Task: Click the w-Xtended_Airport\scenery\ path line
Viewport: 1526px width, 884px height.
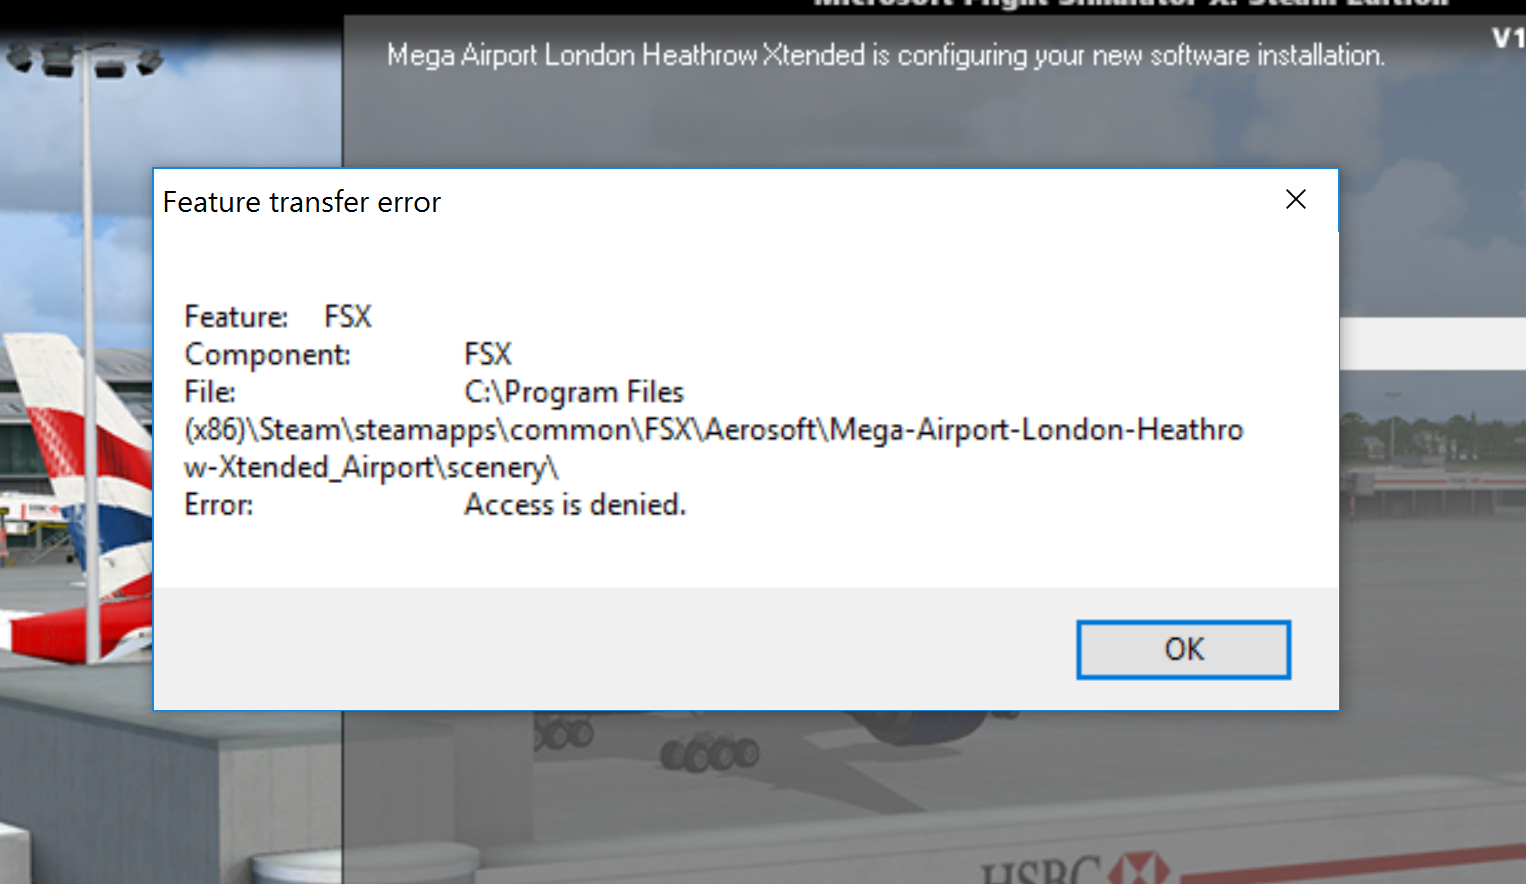Action: click(x=371, y=468)
